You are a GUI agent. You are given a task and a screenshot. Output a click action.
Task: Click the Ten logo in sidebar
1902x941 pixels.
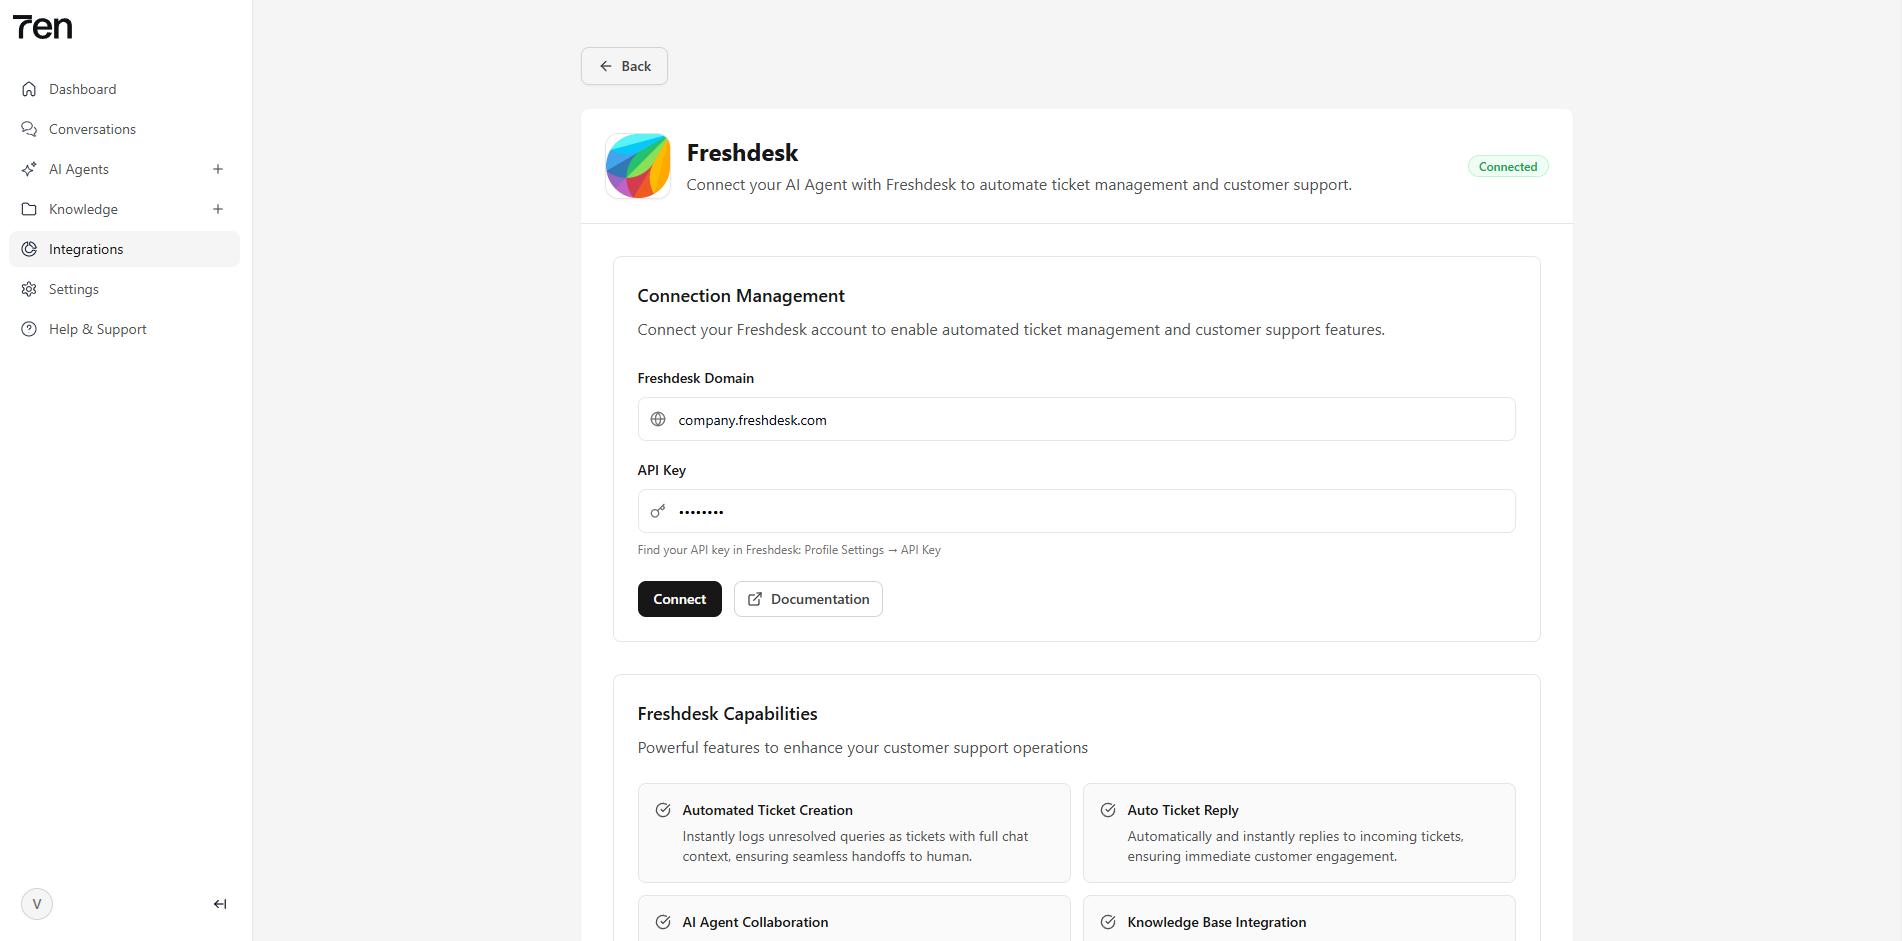pyautogui.click(x=43, y=28)
